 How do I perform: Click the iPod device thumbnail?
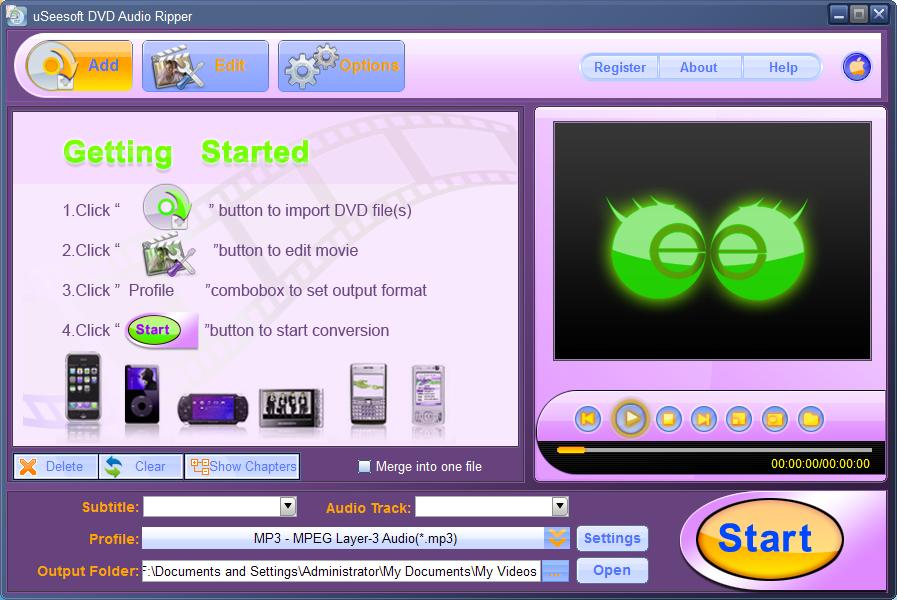[x=142, y=394]
